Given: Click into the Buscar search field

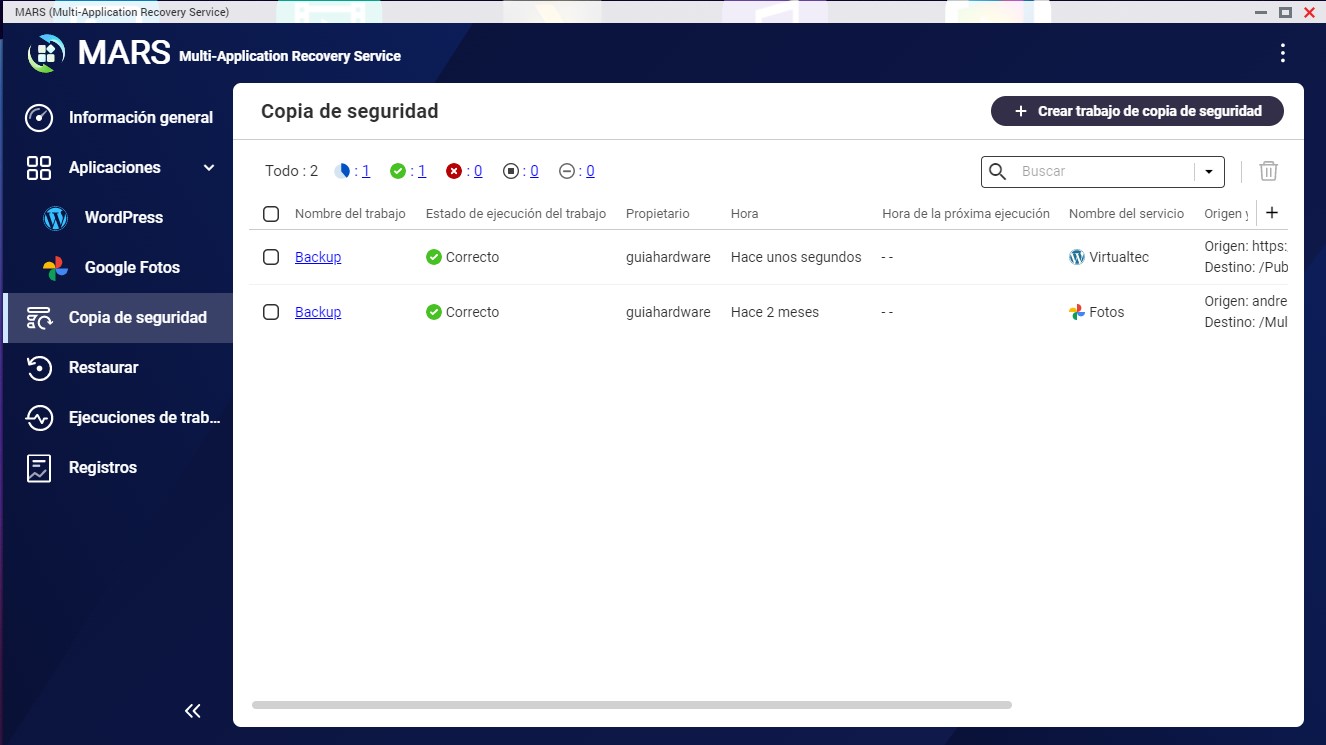Looking at the screenshot, I should tap(1104, 172).
